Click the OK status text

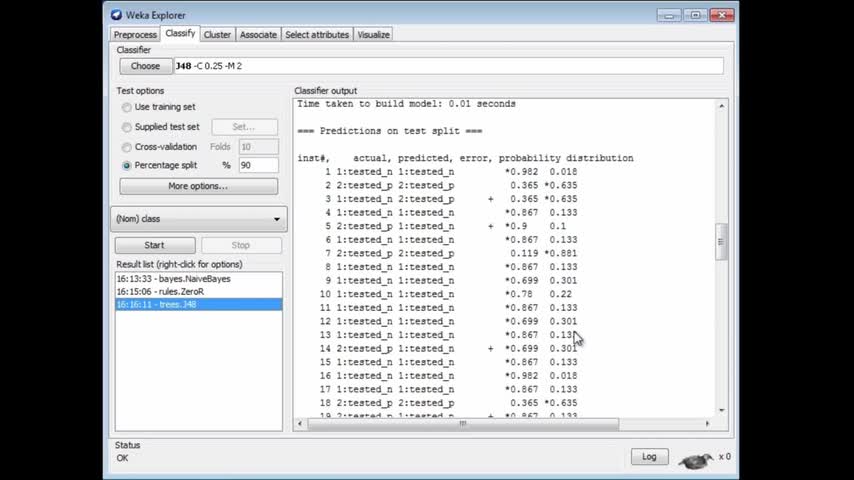(x=123, y=458)
